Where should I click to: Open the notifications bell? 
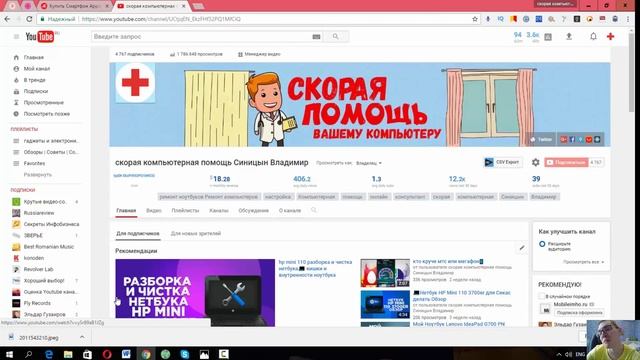click(x=593, y=37)
